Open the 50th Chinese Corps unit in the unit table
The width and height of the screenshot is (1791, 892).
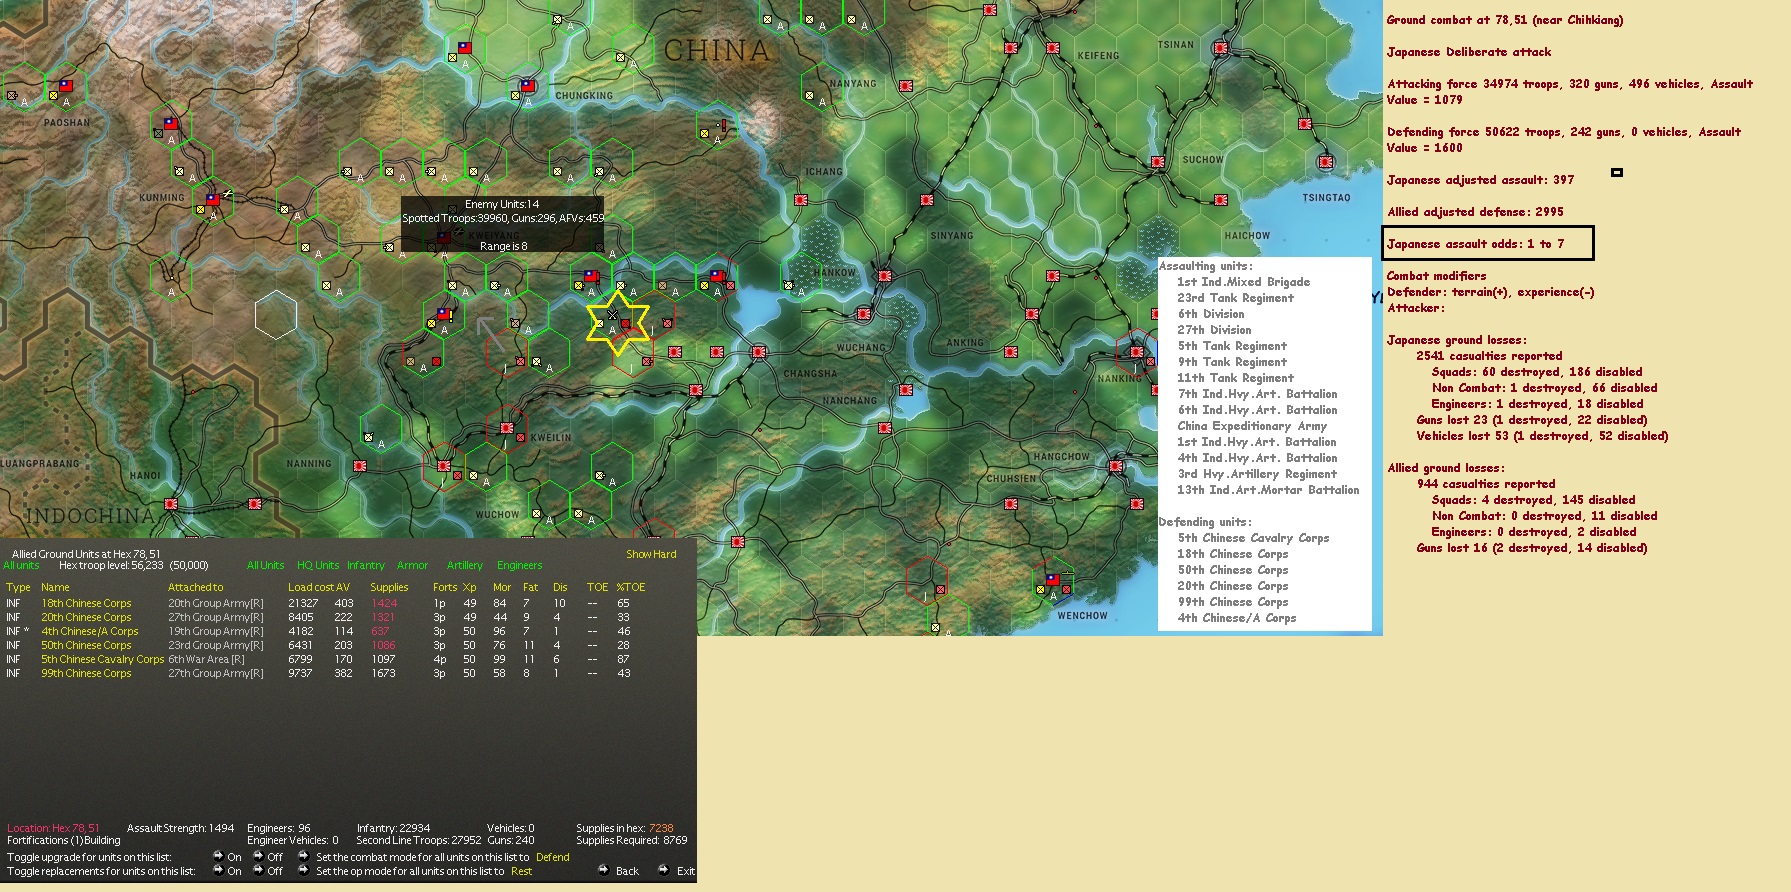pyautogui.click(x=86, y=645)
